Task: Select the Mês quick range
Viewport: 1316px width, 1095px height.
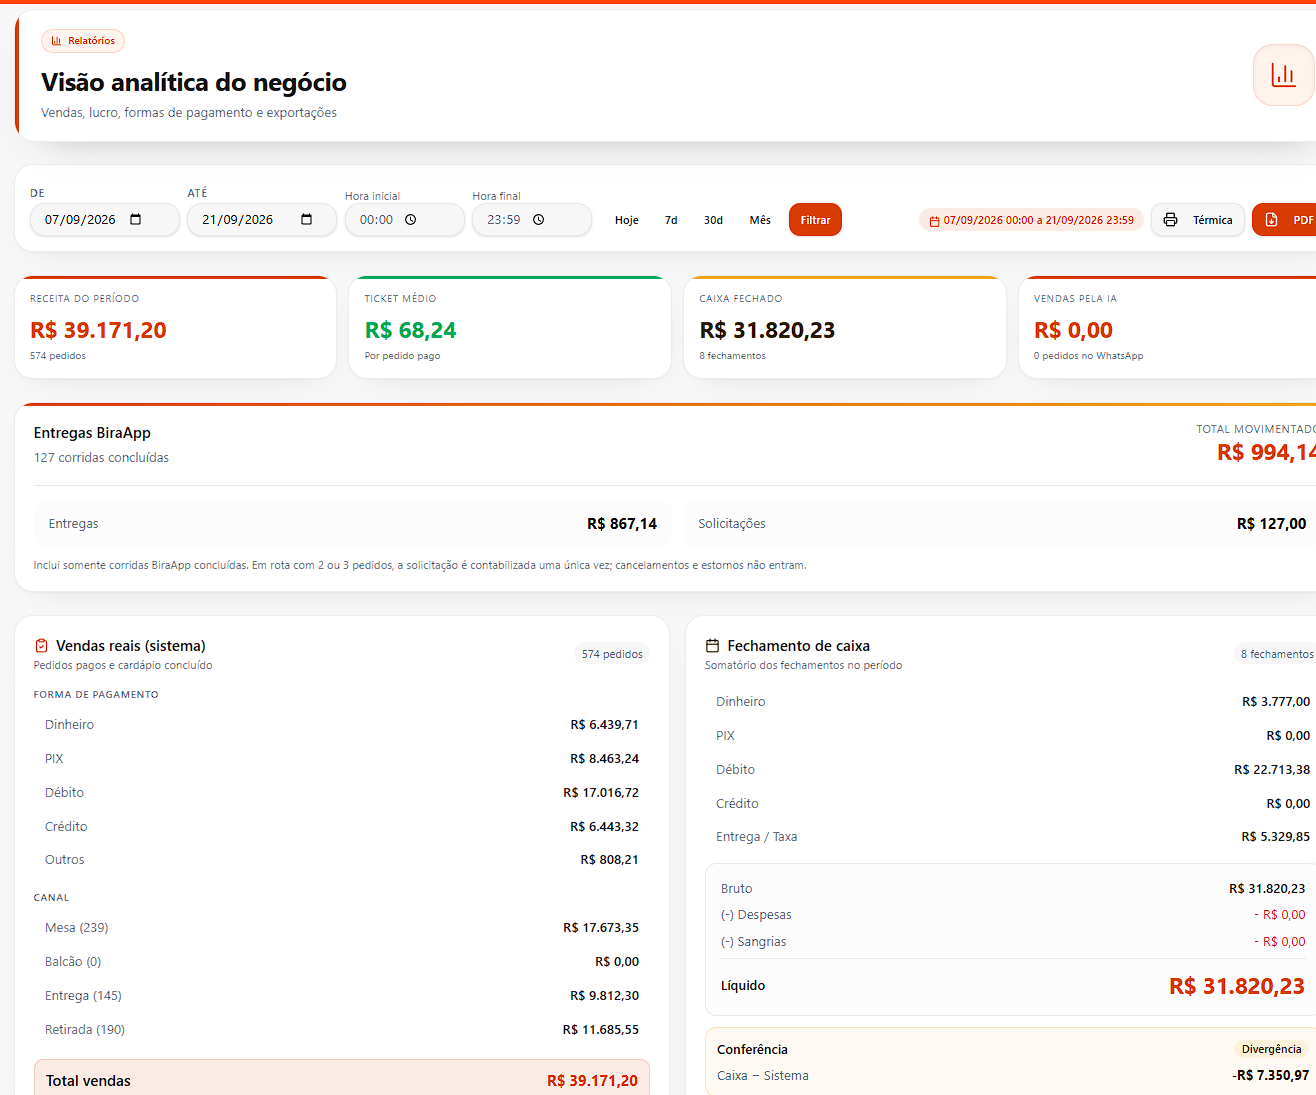Action: pos(760,220)
